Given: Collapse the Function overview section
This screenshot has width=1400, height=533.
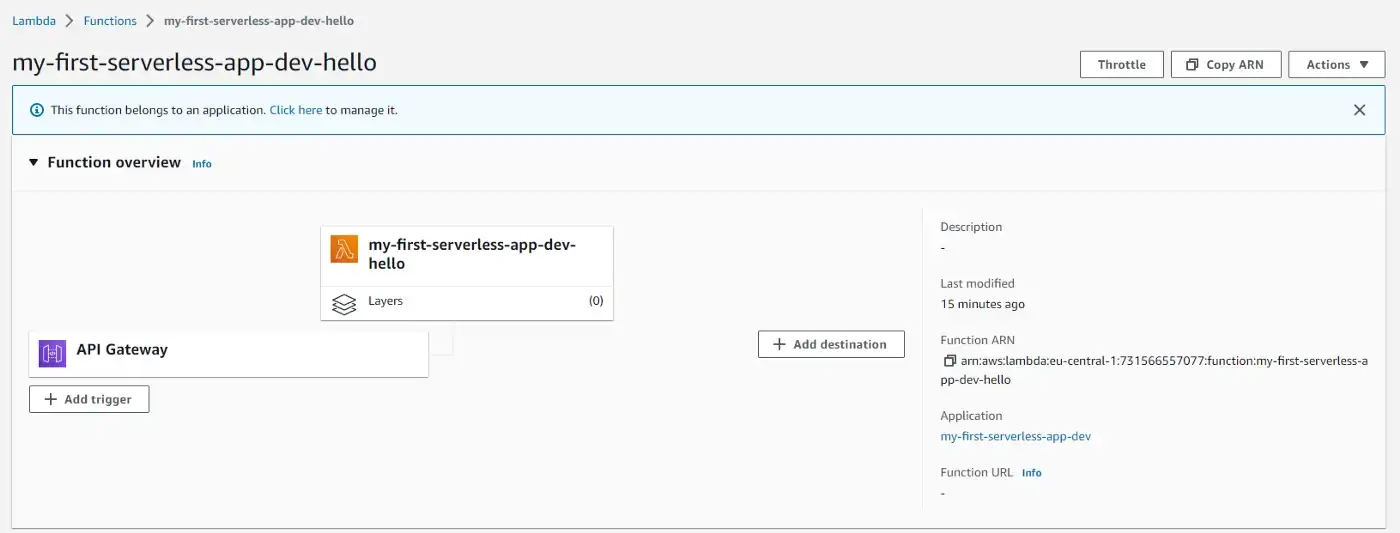Looking at the screenshot, I should click(x=33, y=163).
